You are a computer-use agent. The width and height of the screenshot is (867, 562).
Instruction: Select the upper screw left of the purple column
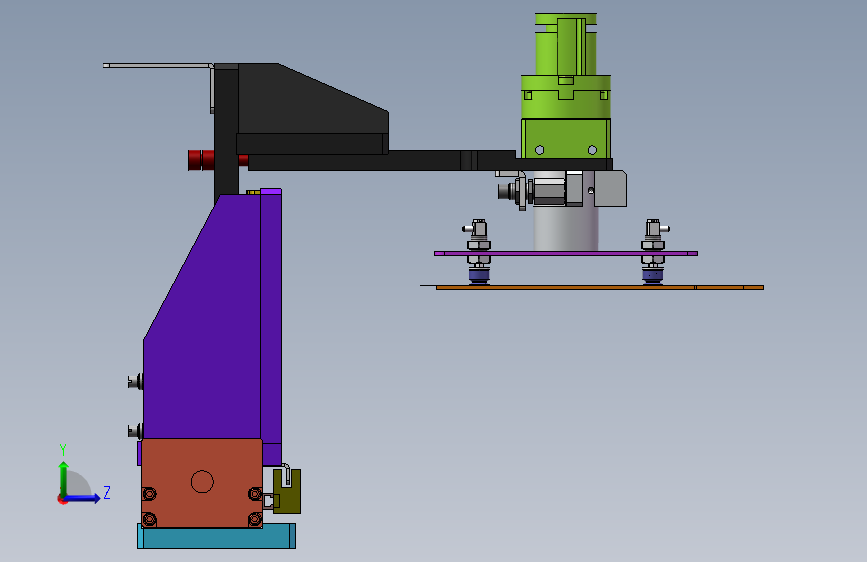pyautogui.click(x=136, y=381)
